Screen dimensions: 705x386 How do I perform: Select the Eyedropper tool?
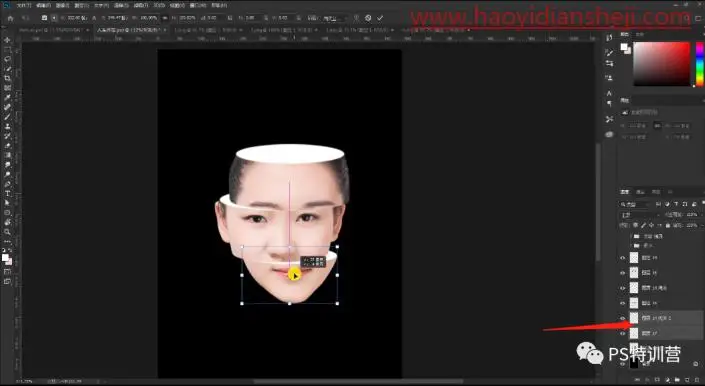pos(7,98)
